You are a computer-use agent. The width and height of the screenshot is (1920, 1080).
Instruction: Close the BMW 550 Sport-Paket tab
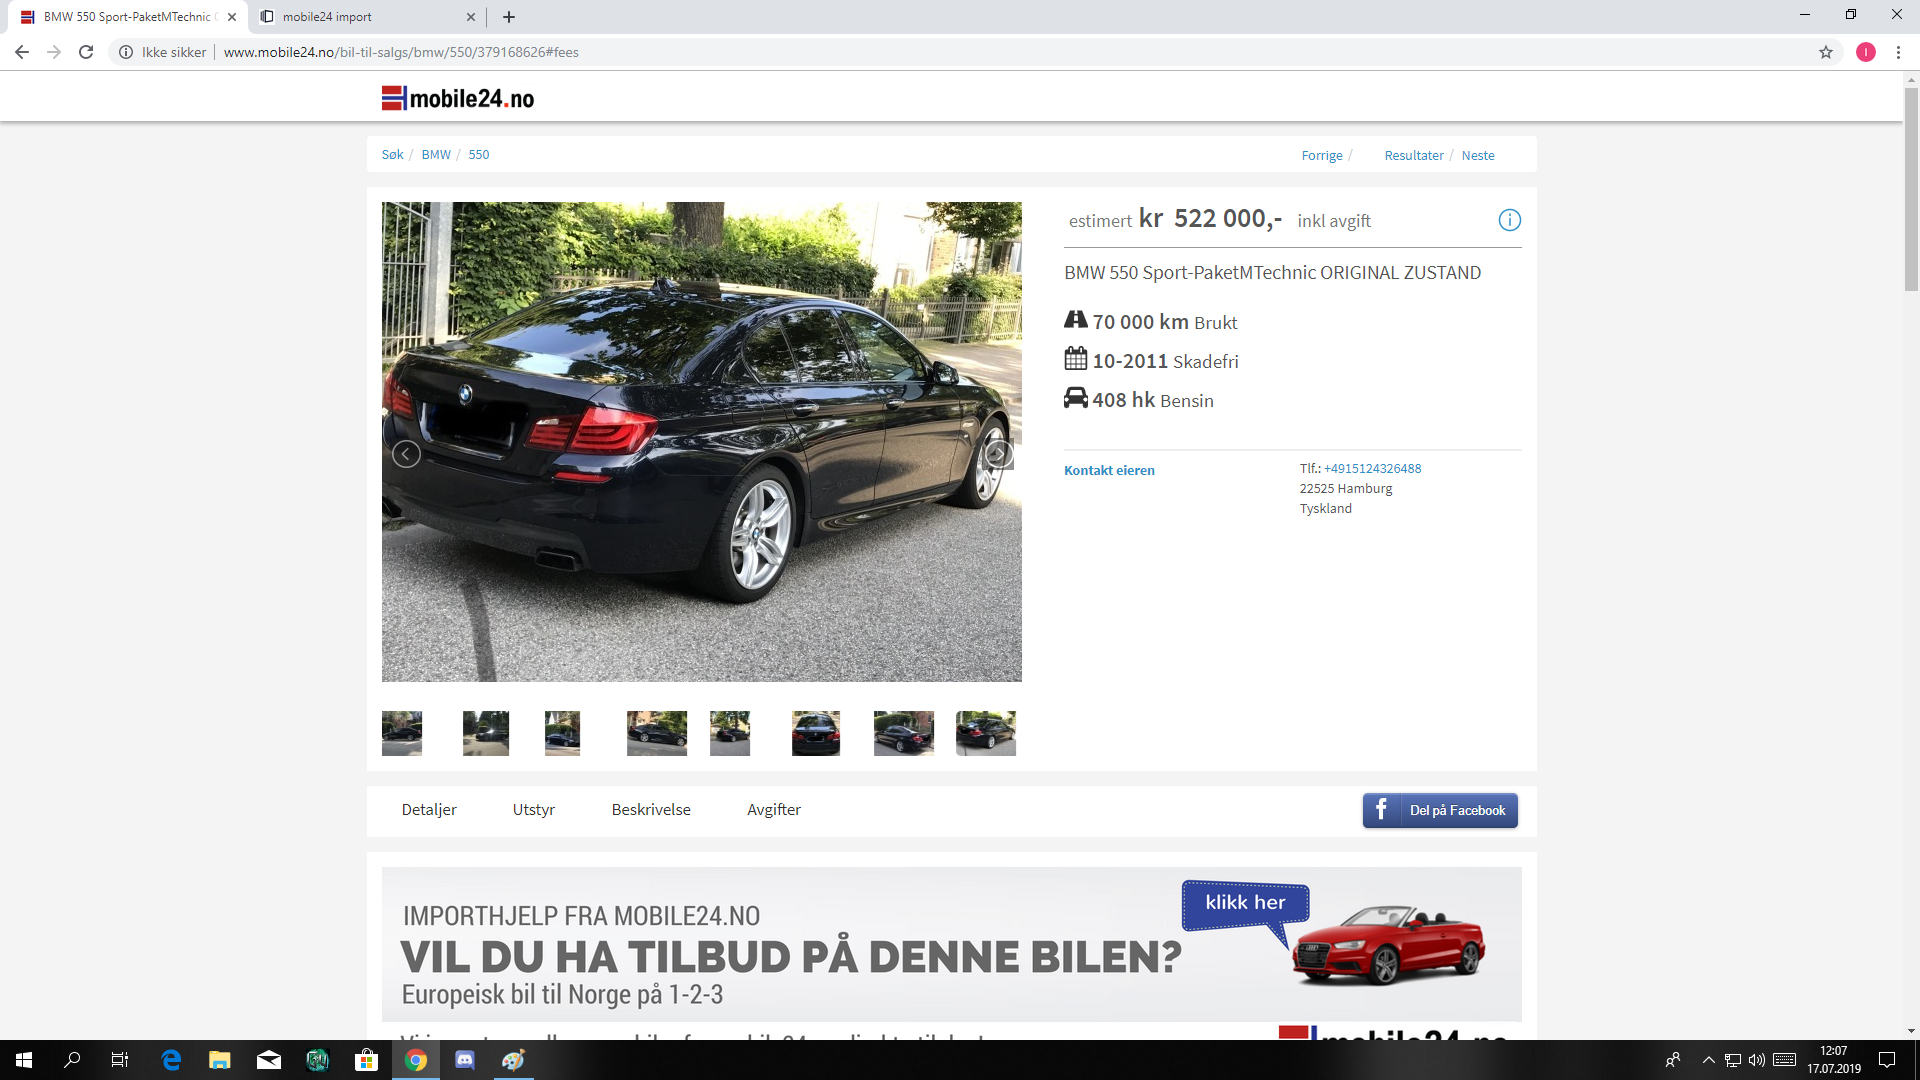tap(232, 17)
